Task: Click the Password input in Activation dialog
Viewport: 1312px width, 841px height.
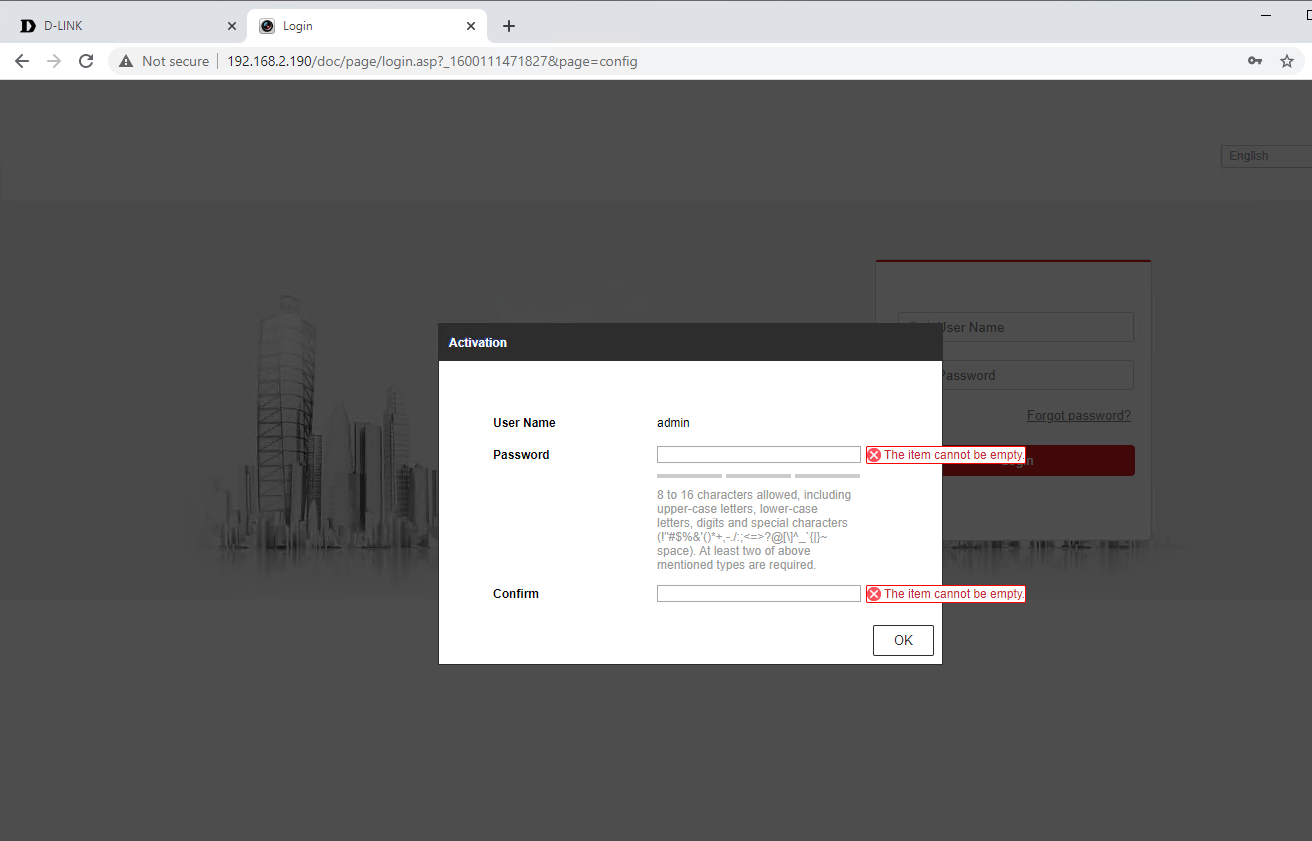Action: [x=758, y=455]
